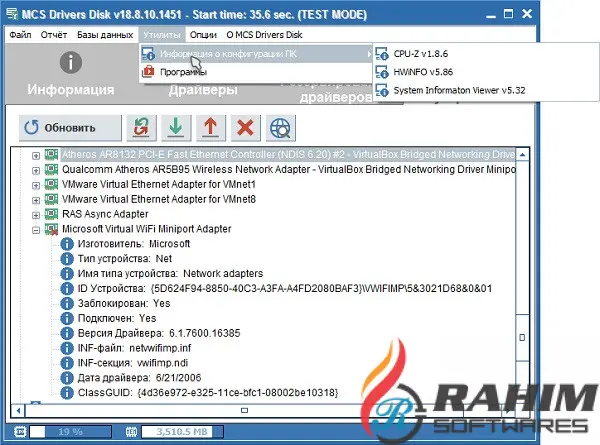Click the network card icon beside VMnet8 adapter
This screenshot has height=445, width=600.
click(x=51, y=199)
